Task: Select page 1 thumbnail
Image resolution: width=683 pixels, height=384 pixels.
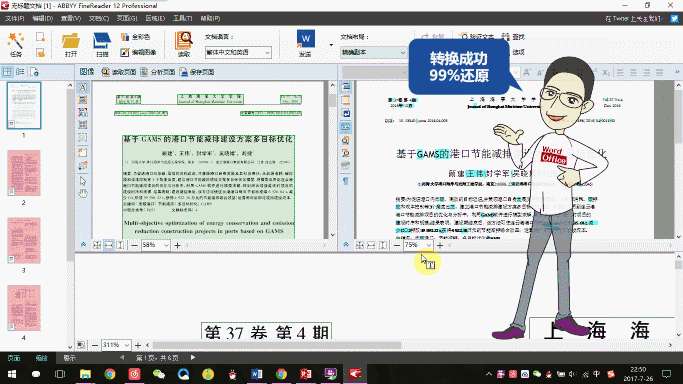Action: point(24,106)
